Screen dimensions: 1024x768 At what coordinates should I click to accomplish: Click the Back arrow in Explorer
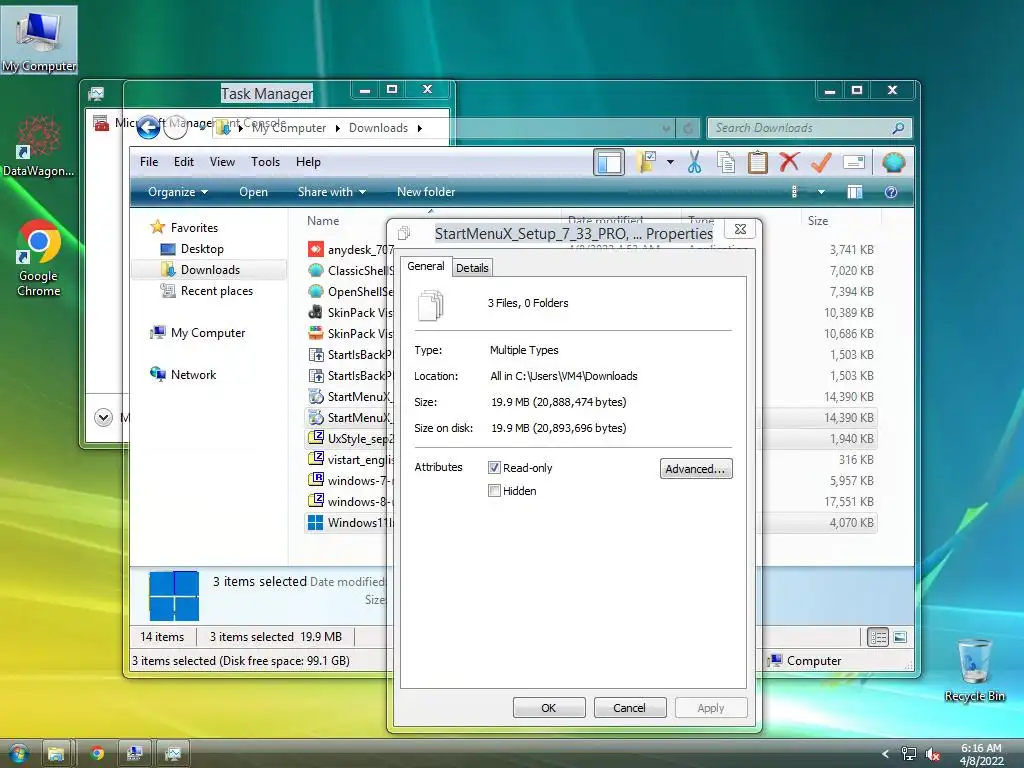148,127
